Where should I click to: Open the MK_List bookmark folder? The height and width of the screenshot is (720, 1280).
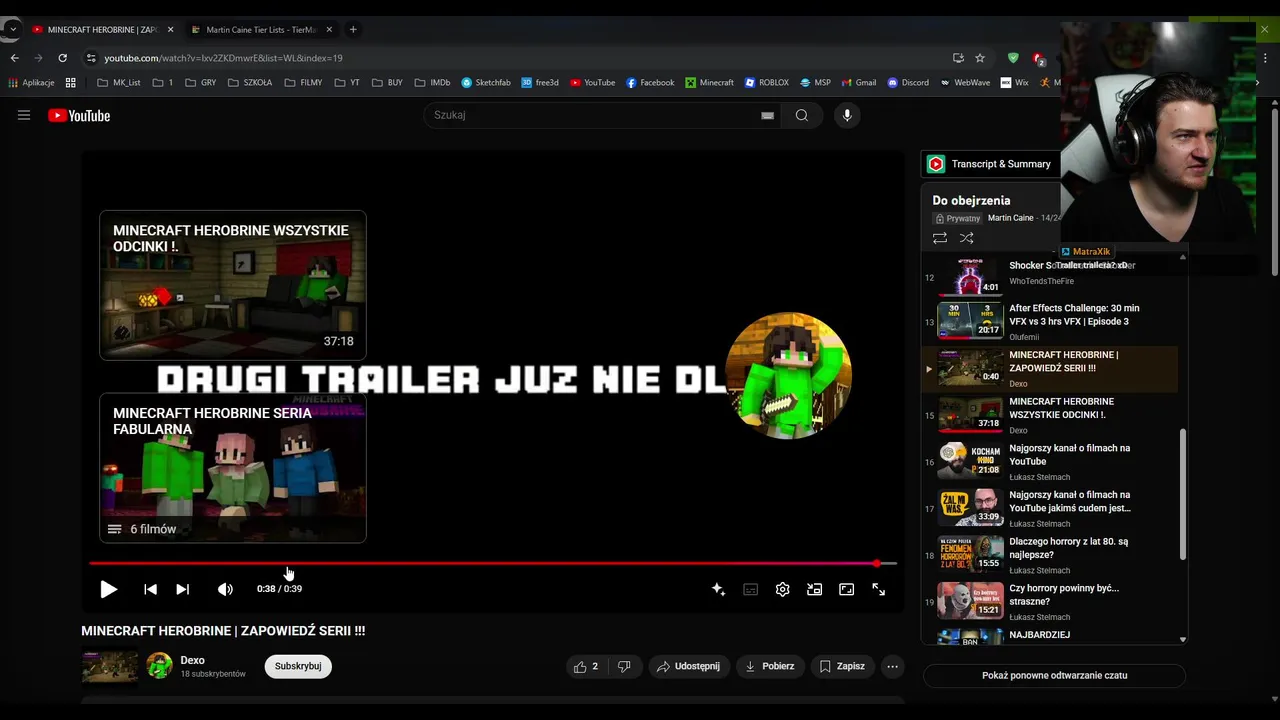(x=118, y=83)
